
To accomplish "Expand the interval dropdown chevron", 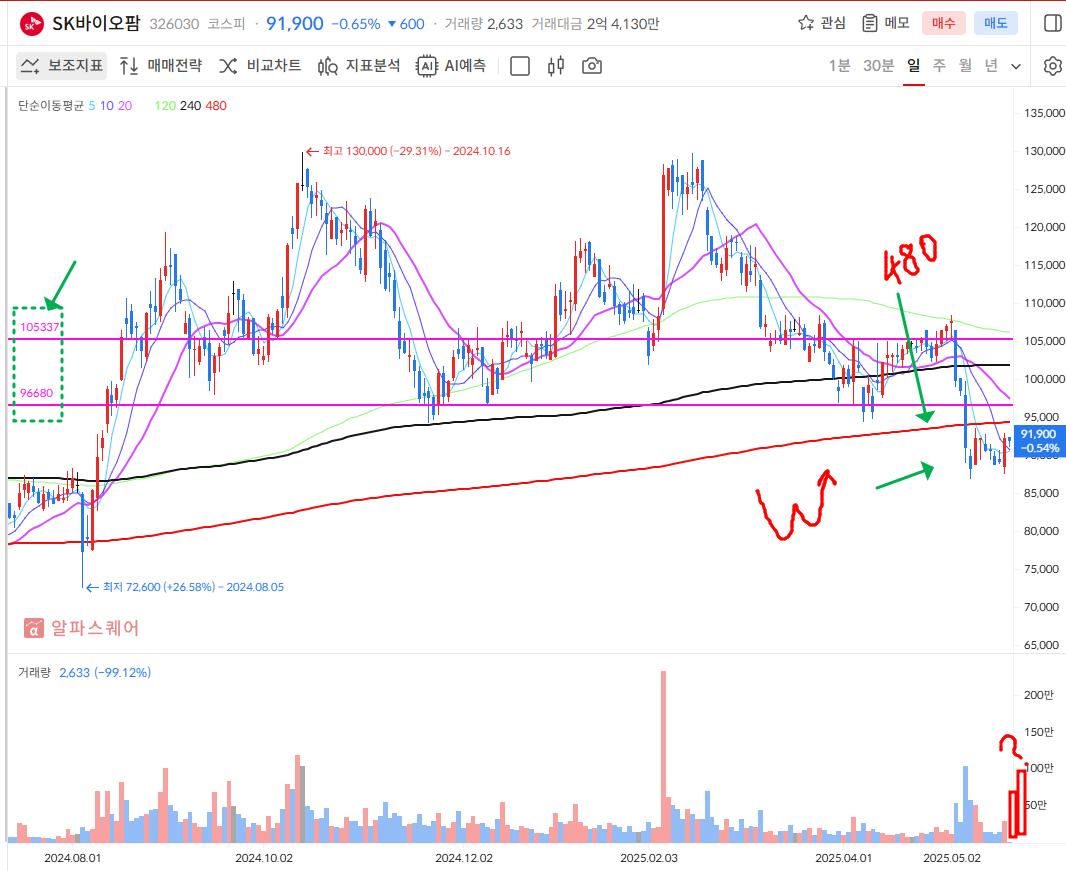I will pos(1016,67).
